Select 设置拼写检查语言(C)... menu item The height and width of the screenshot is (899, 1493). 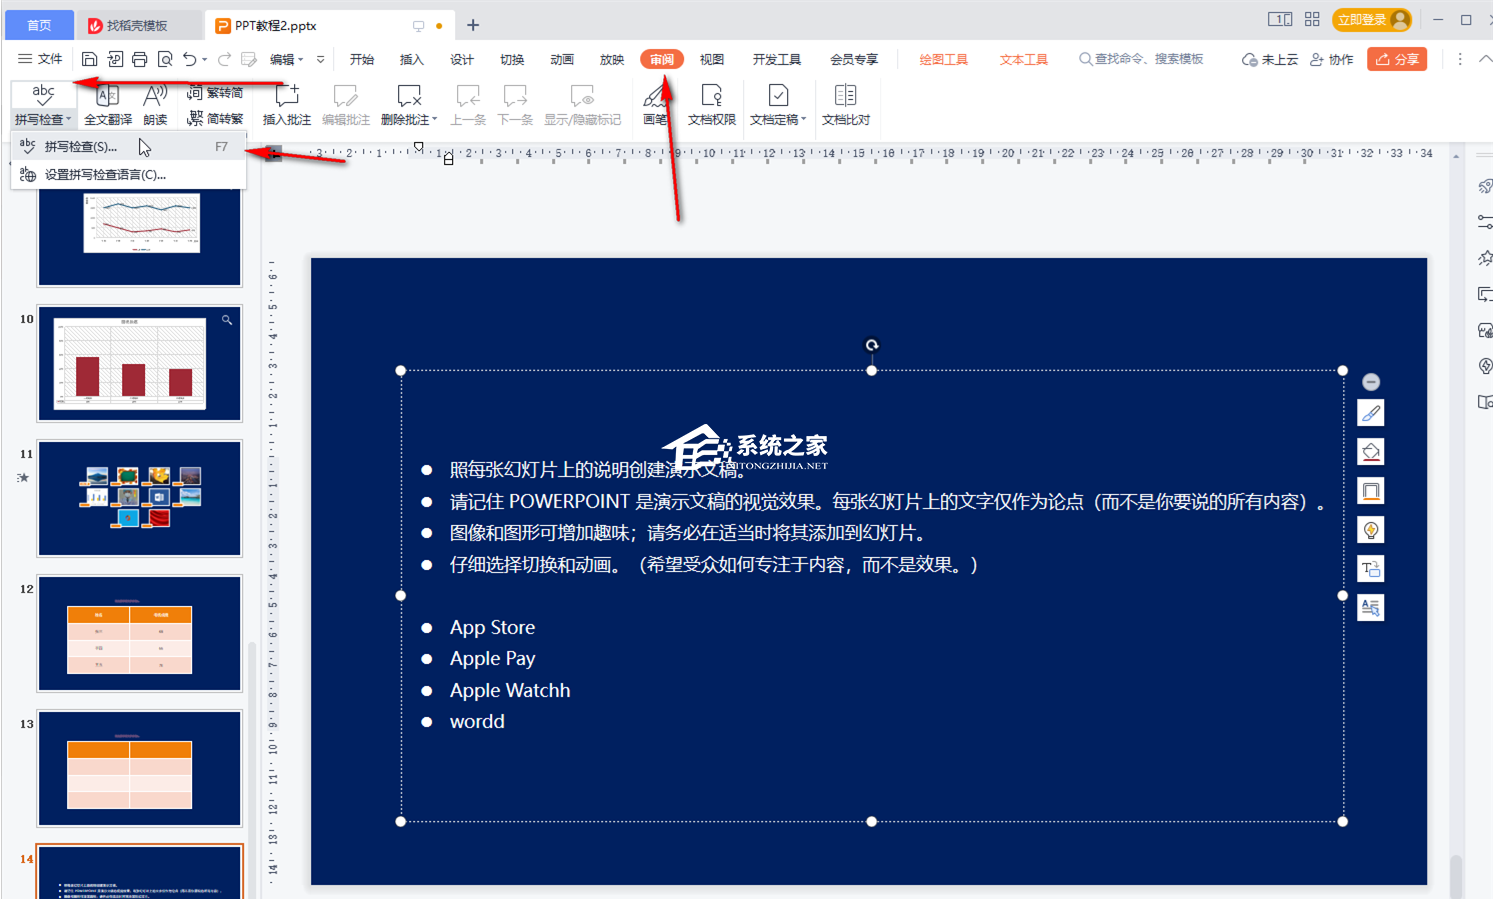[128, 175]
